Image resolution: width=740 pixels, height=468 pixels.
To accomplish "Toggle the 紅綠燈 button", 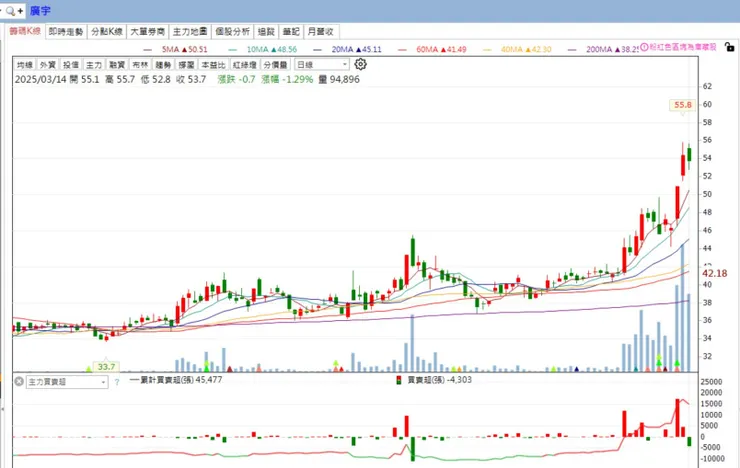I will (244, 65).
